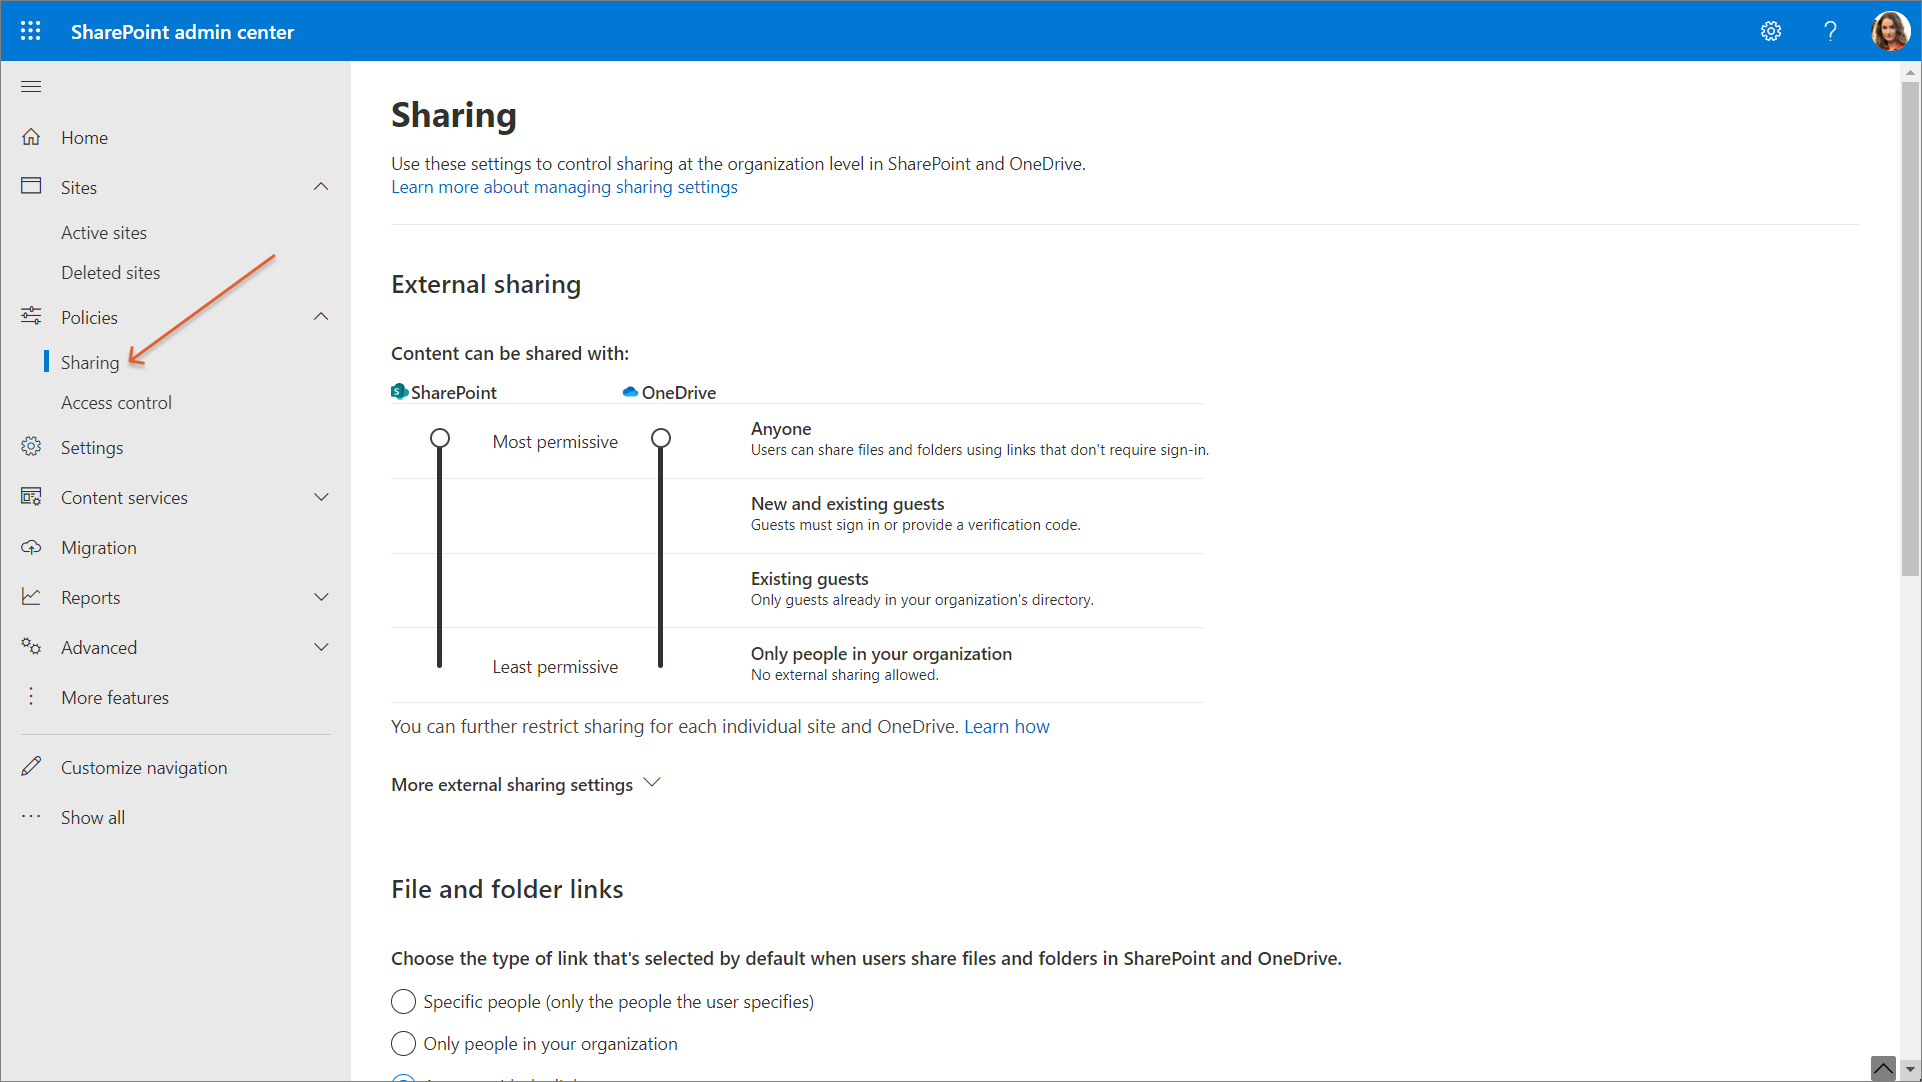Open Learn more about managing sharing link

pos(564,187)
